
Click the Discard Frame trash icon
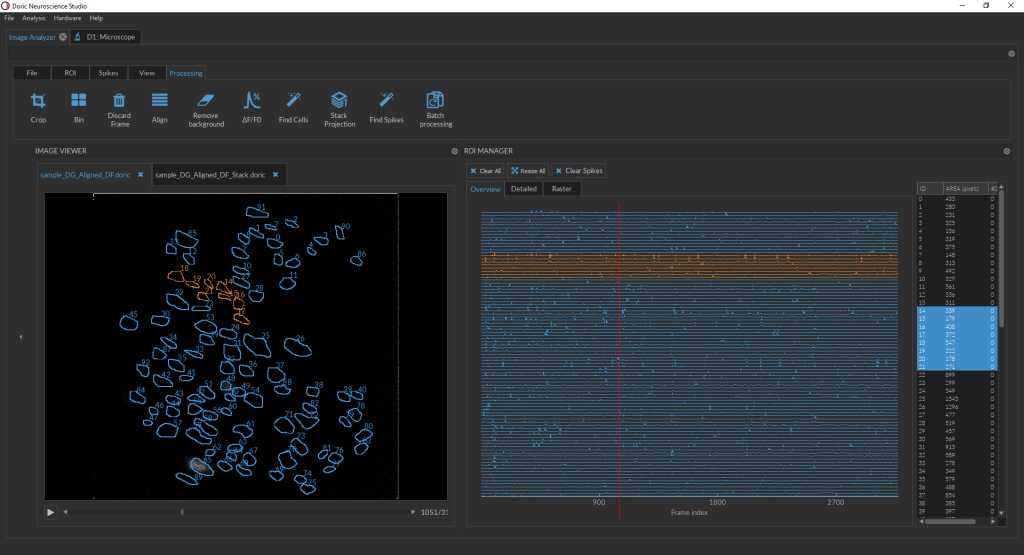(119, 101)
